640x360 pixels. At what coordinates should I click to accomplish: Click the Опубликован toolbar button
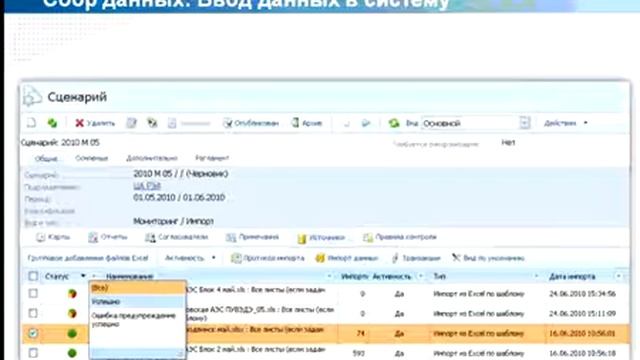tap(251, 123)
